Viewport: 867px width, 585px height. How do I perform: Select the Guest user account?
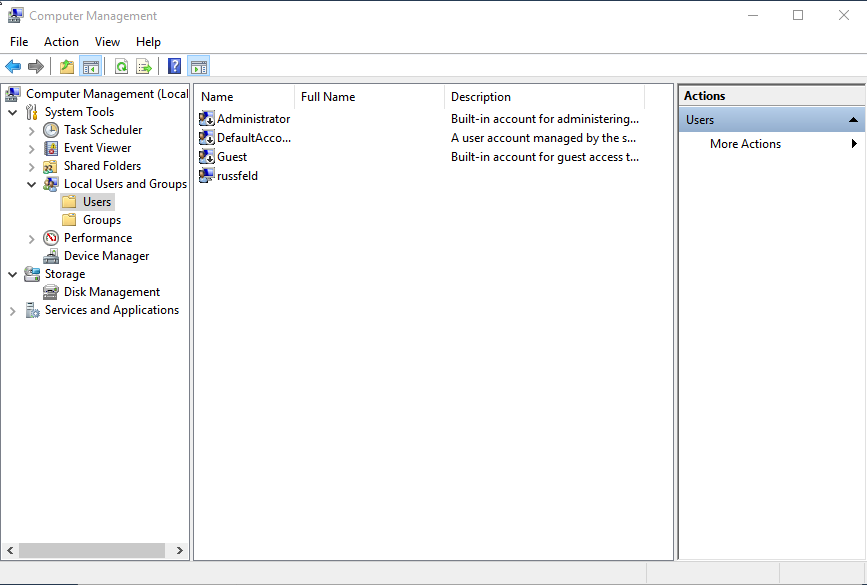[x=232, y=157]
